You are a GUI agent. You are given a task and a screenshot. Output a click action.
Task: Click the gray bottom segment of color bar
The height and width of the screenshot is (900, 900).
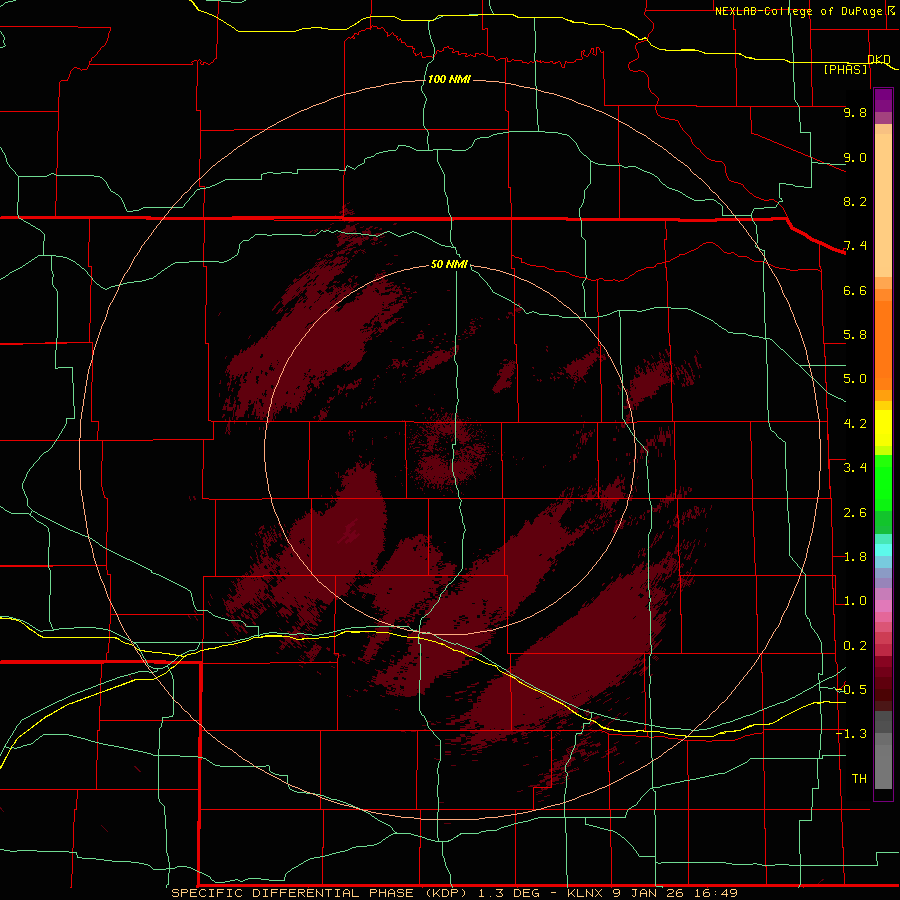[883, 768]
